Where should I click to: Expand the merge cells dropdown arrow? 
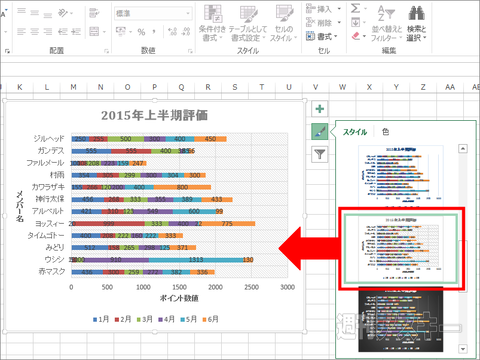[x=104, y=32]
